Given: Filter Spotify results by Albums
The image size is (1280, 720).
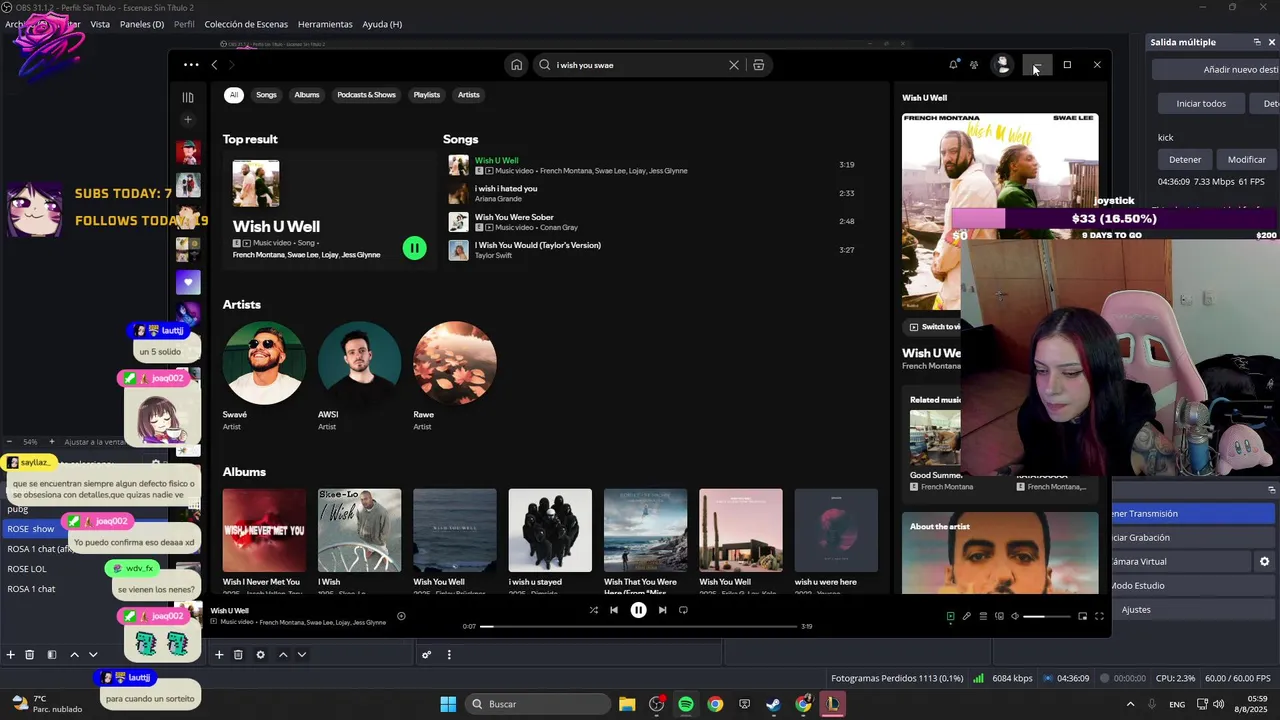Looking at the screenshot, I should (x=307, y=95).
